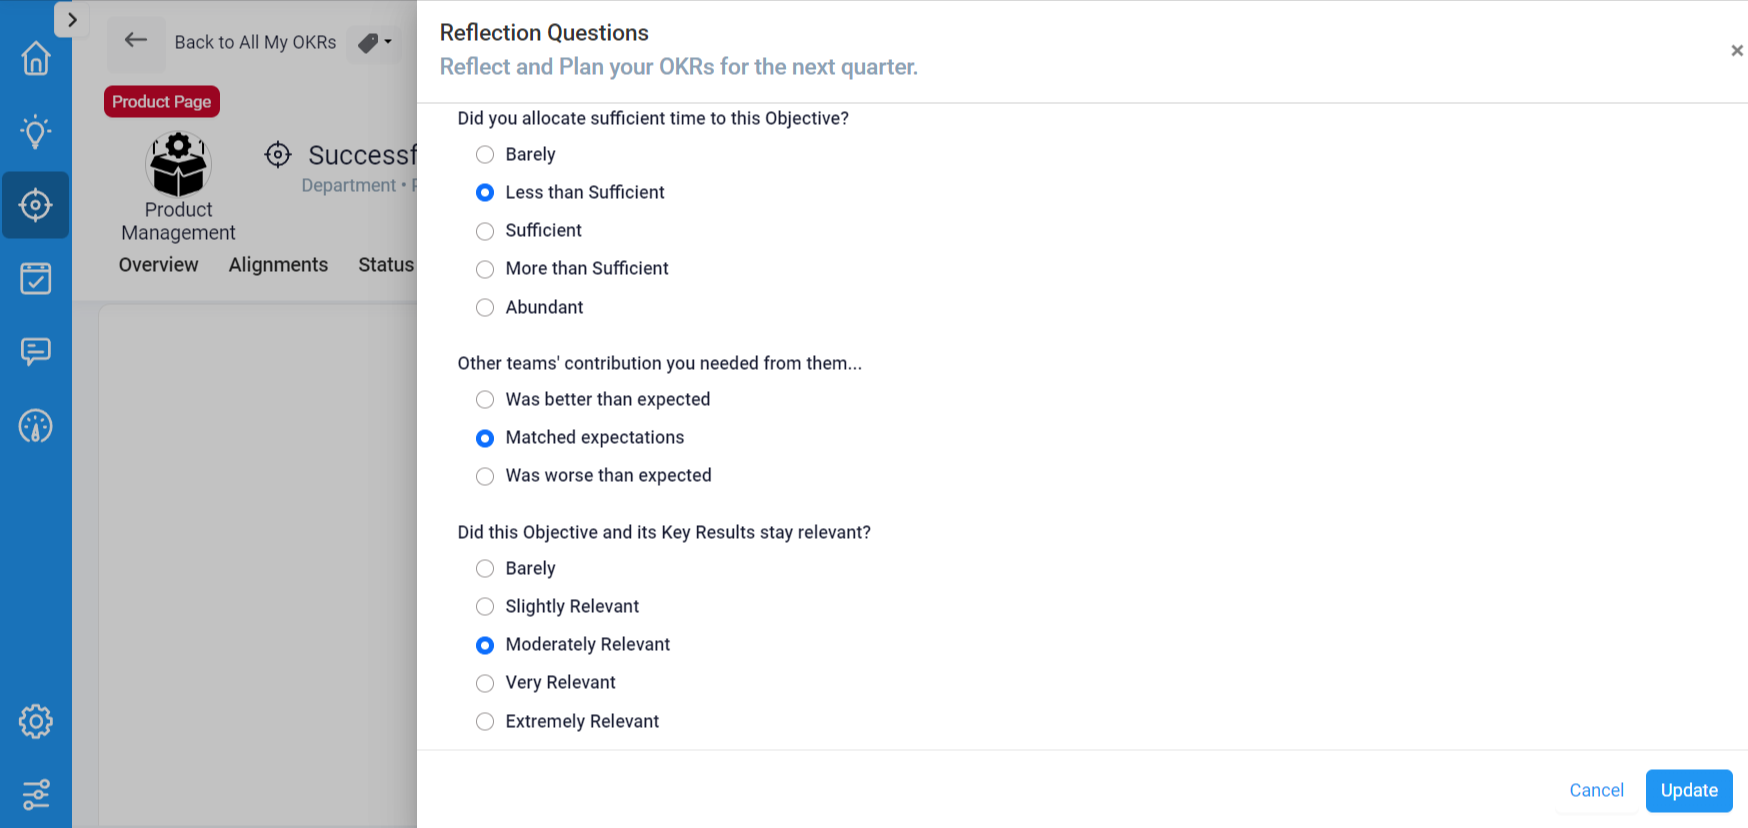Click the Home icon in the sidebar
The height and width of the screenshot is (828, 1748).
click(36, 59)
